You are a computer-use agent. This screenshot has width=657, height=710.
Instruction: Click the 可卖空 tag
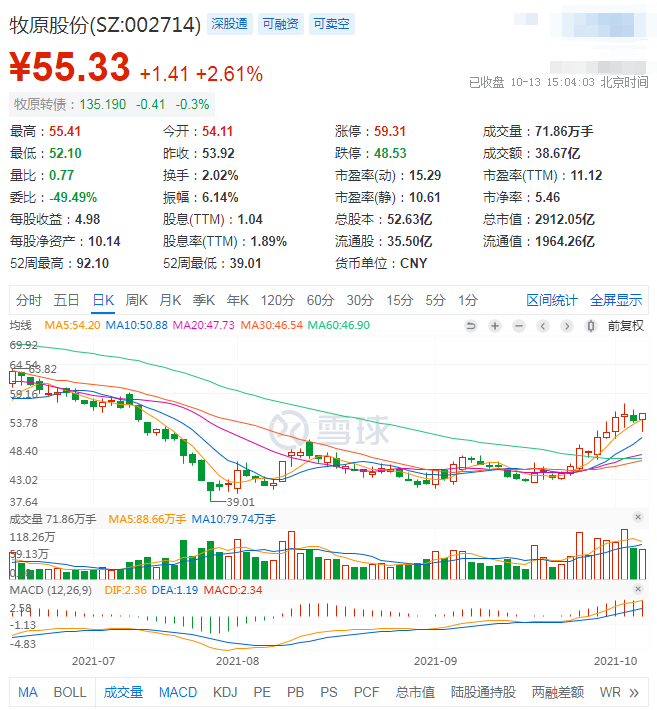(332, 24)
